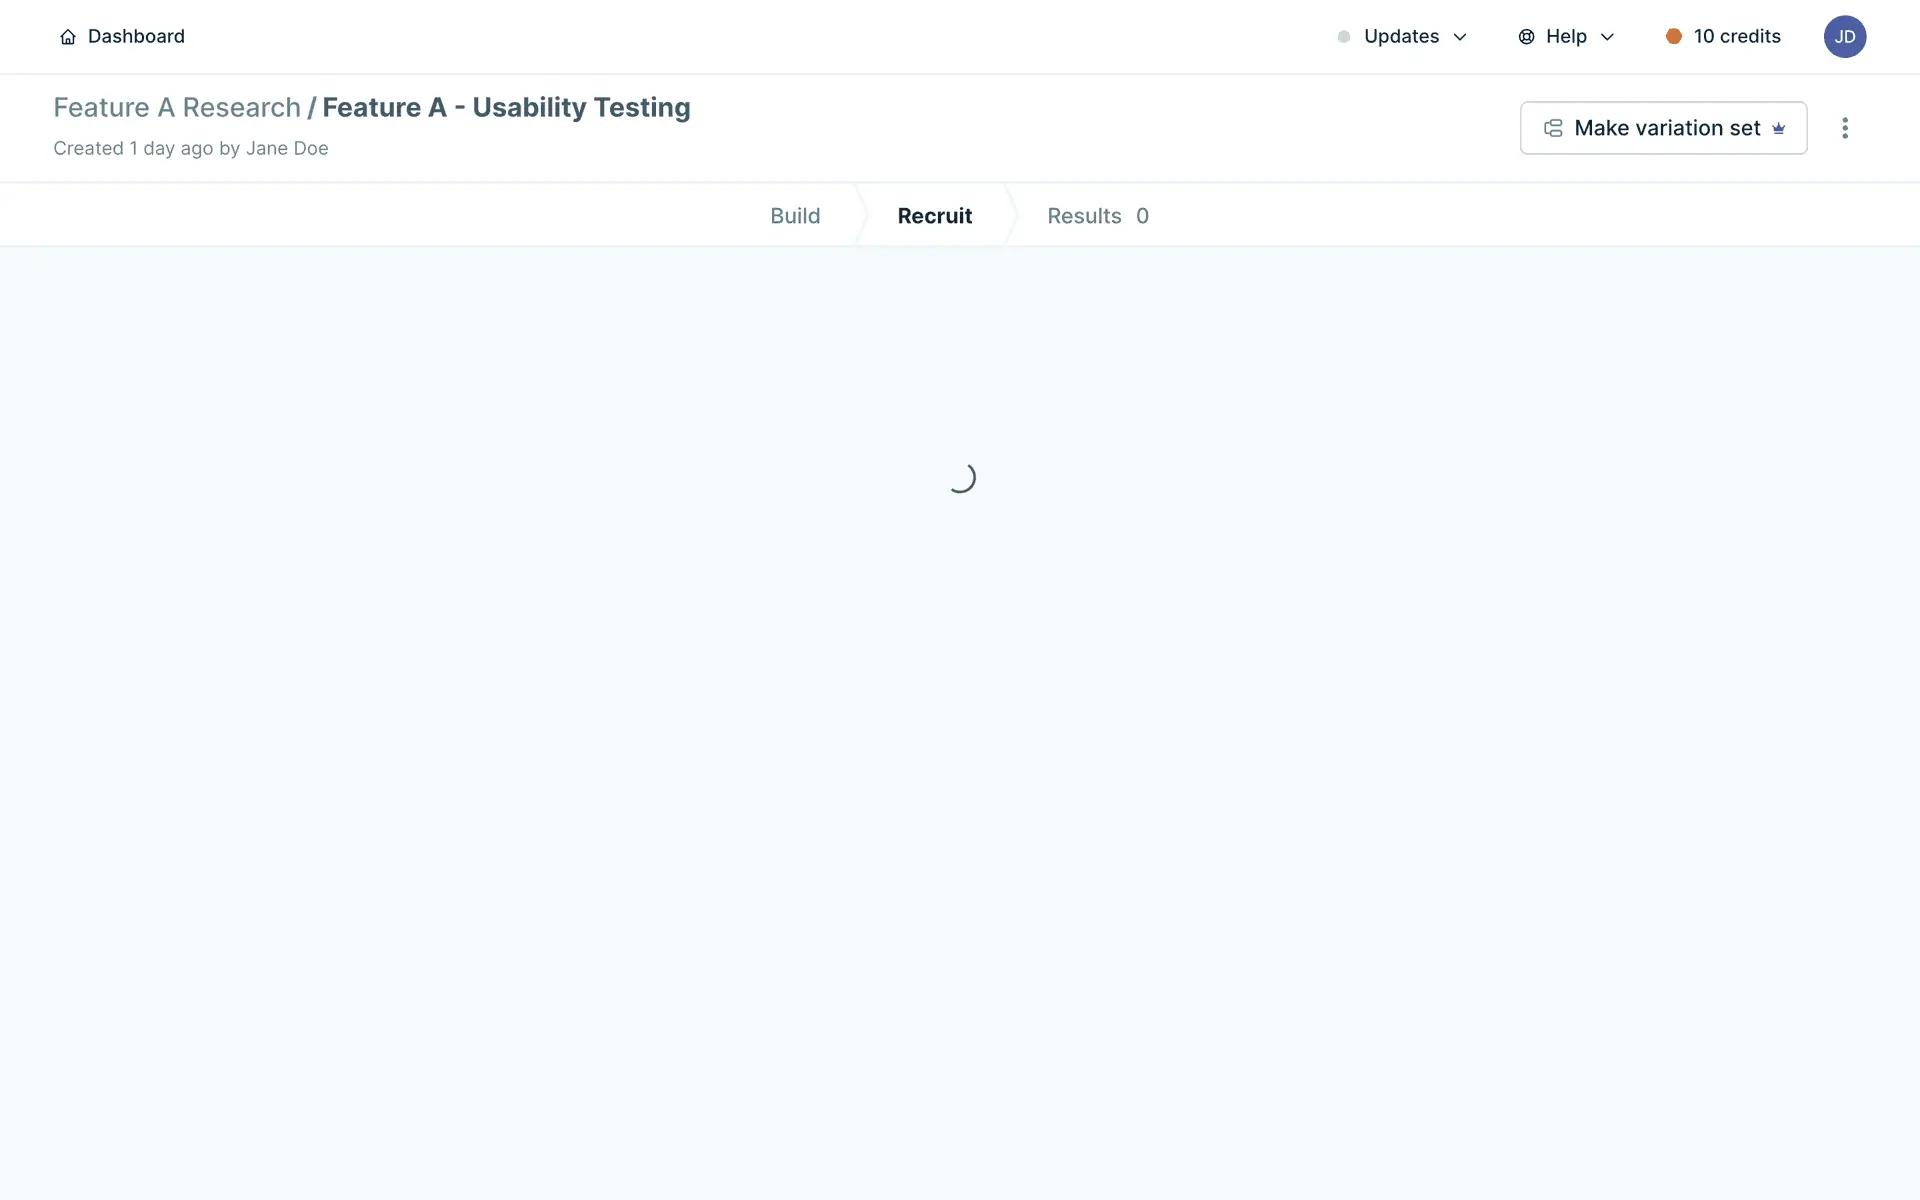Expand the Updates dropdown chevron
The image size is (1920, 1200).
click(x=1460, y=37)
